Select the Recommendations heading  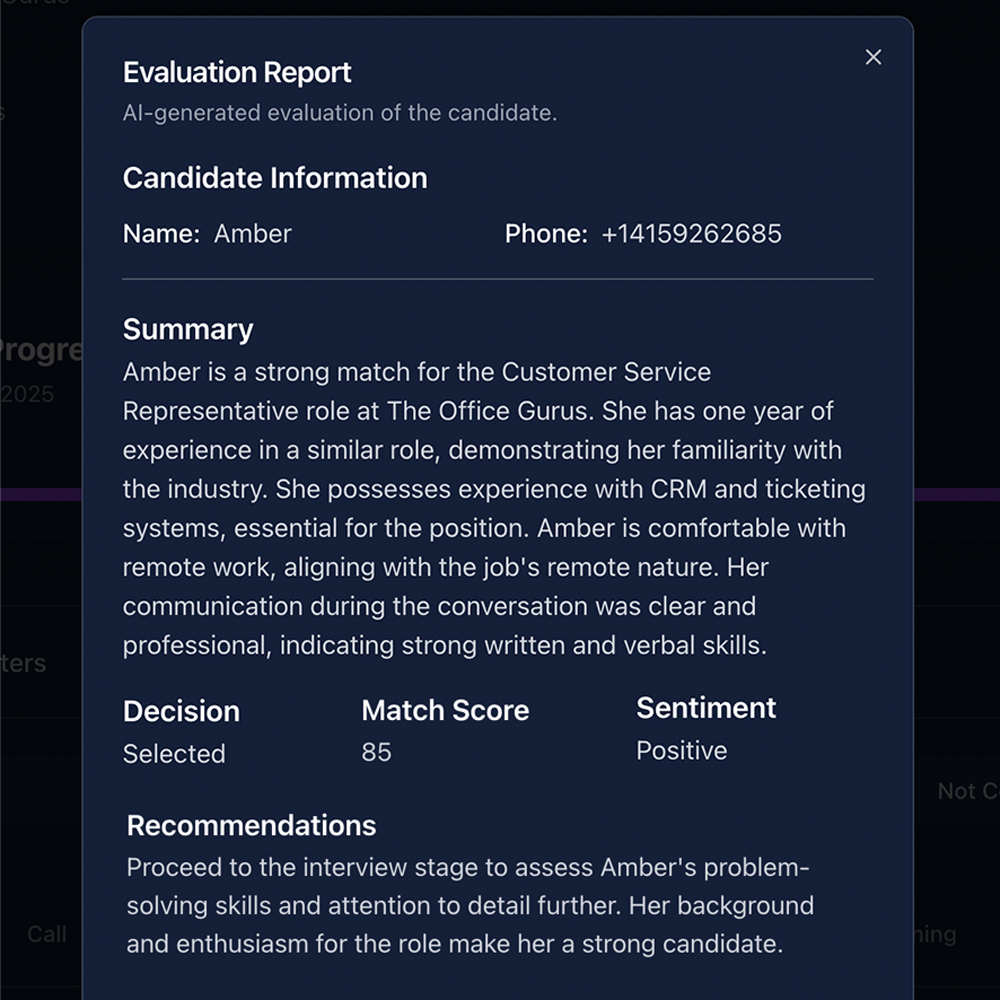250,825
